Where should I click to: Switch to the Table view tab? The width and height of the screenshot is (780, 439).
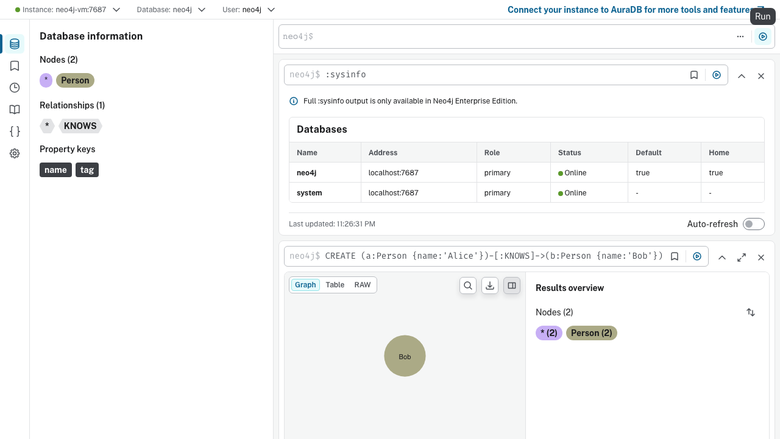click(335, 285)
